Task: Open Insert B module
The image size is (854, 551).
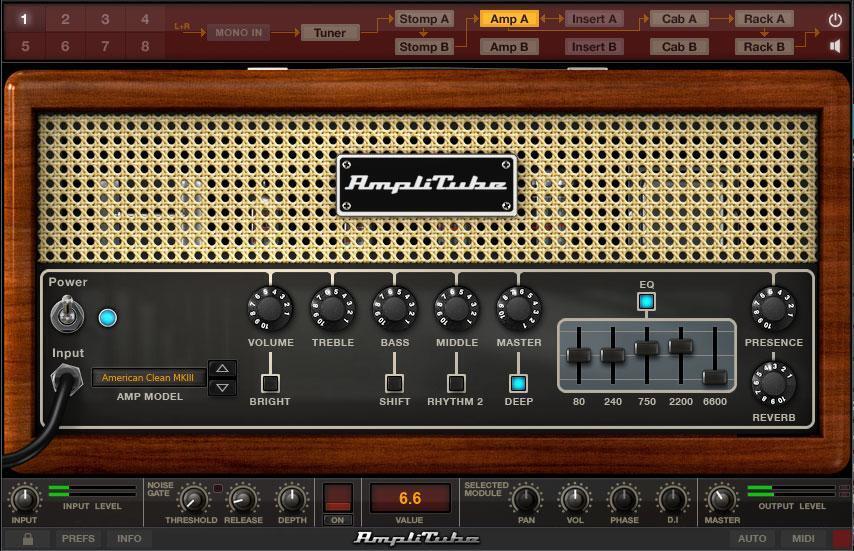Action: (594, 47)
